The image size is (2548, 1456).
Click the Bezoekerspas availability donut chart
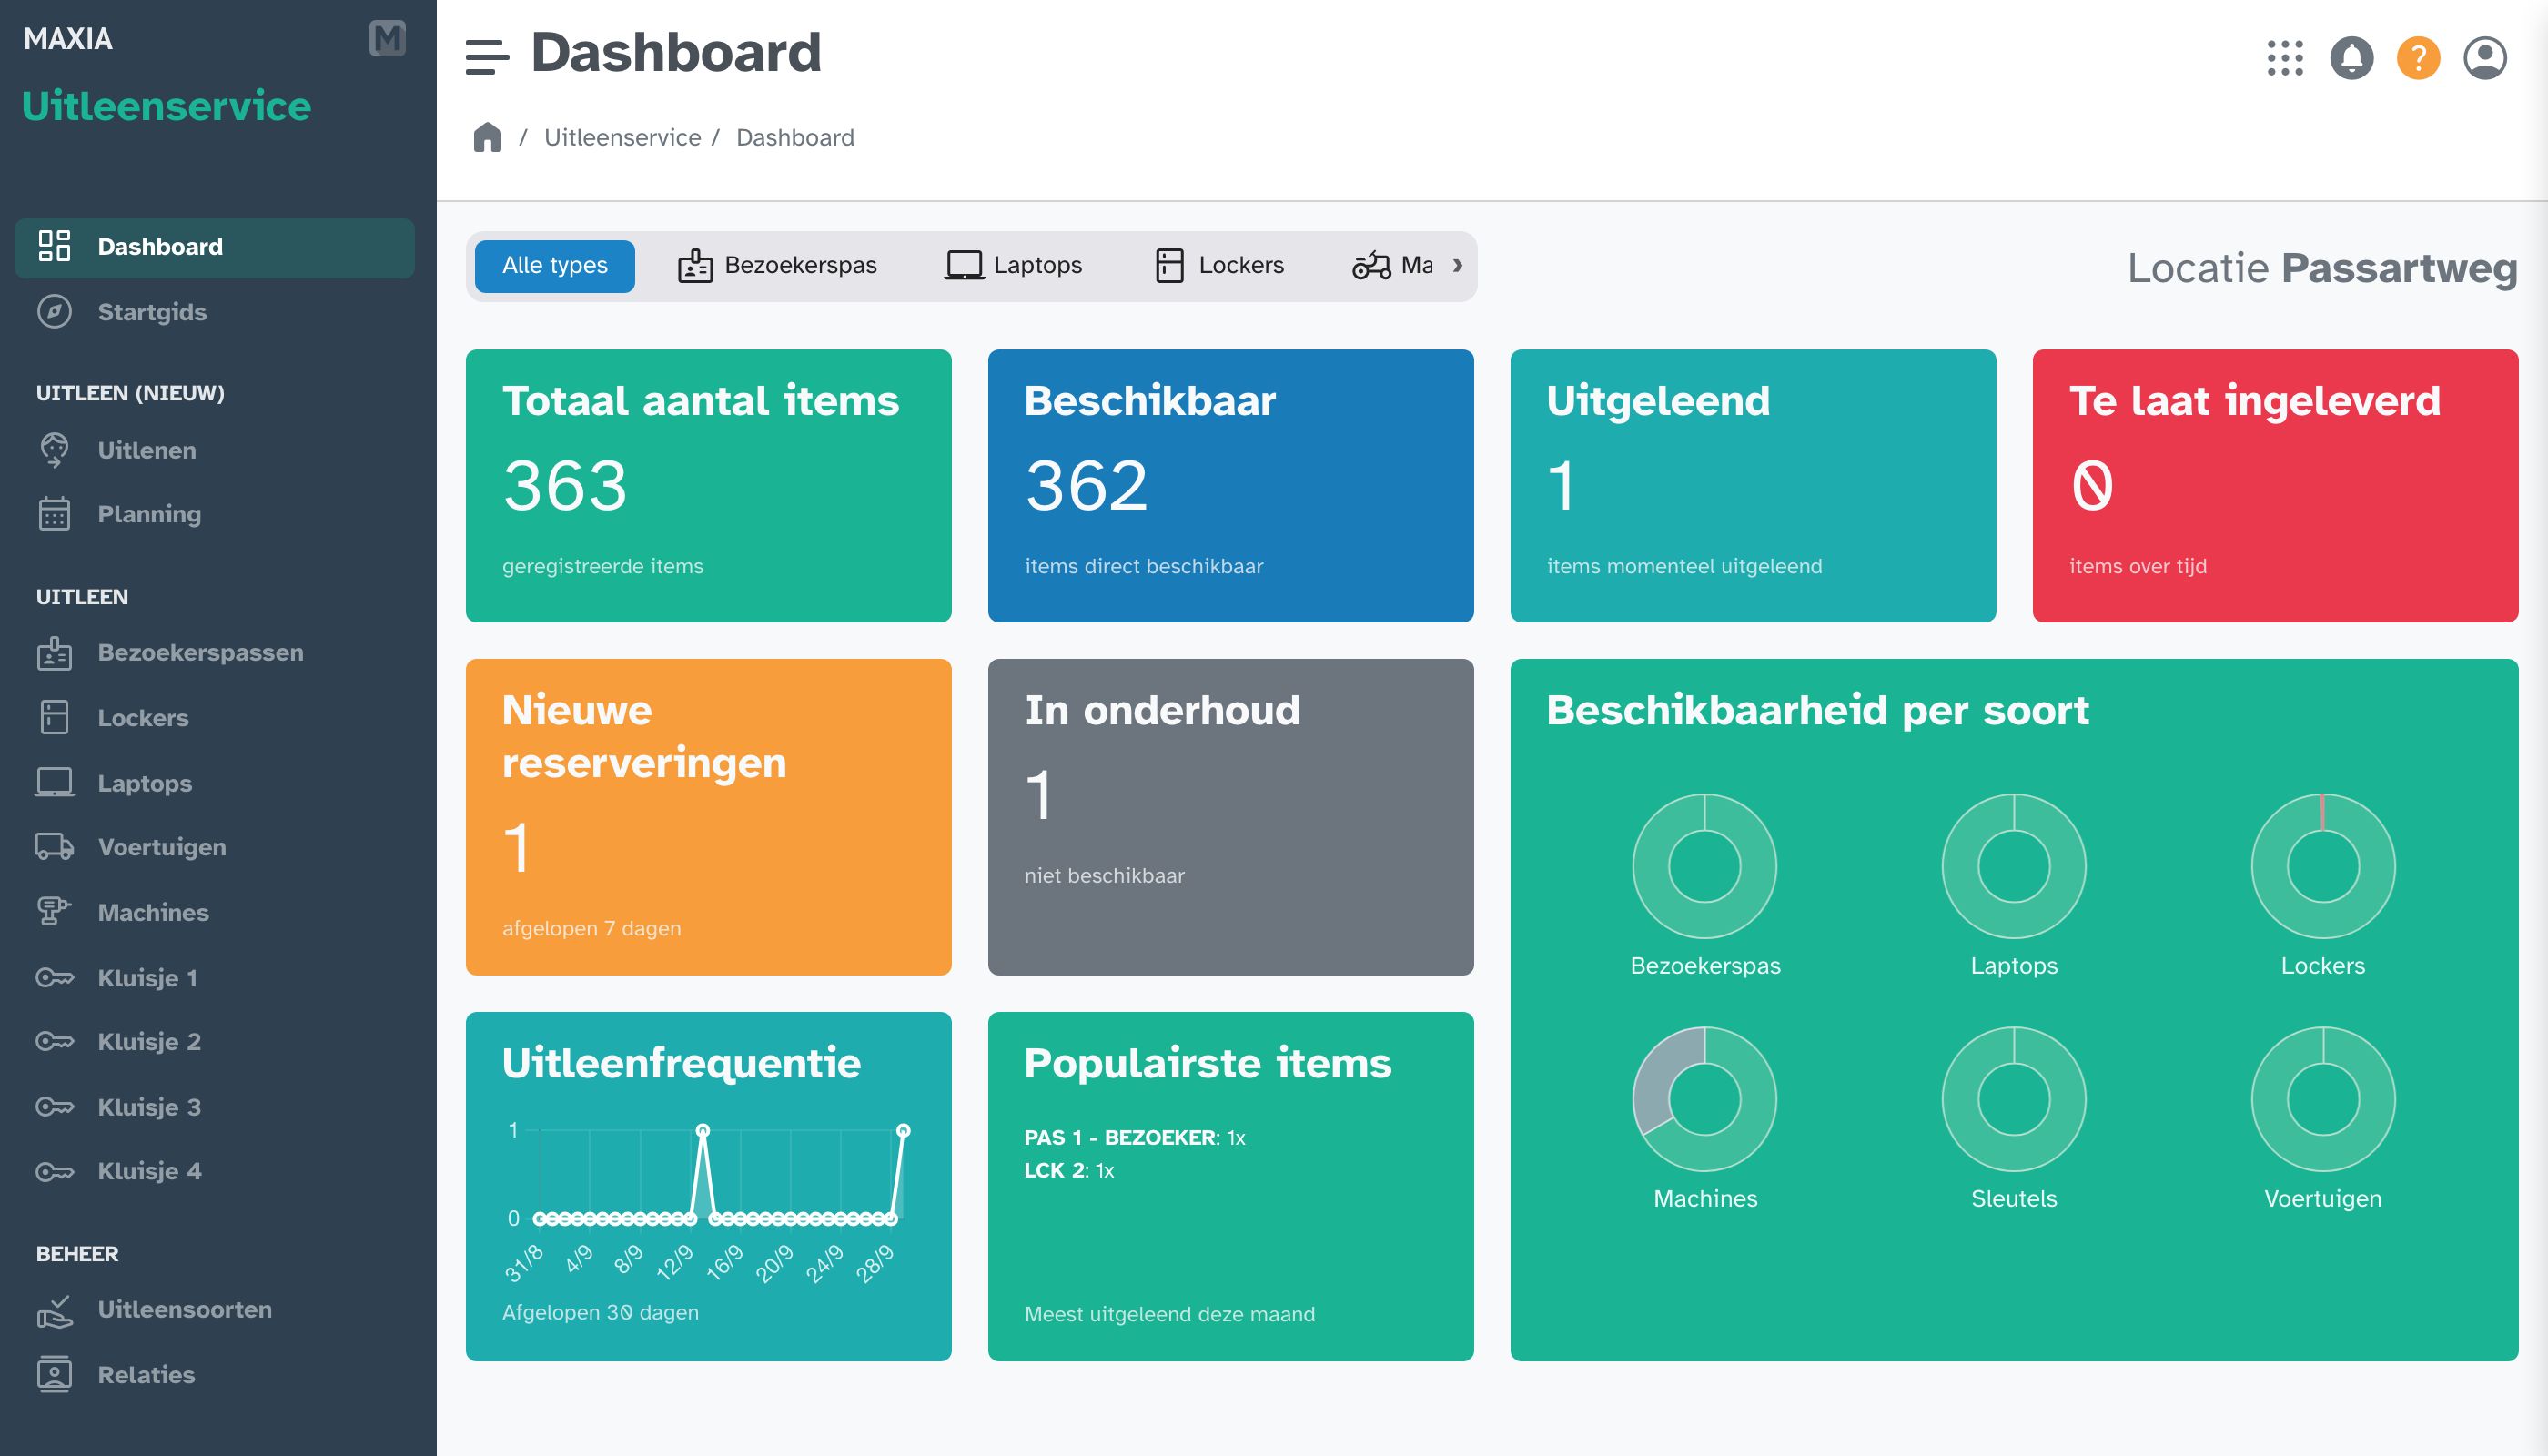(1705, 866)
